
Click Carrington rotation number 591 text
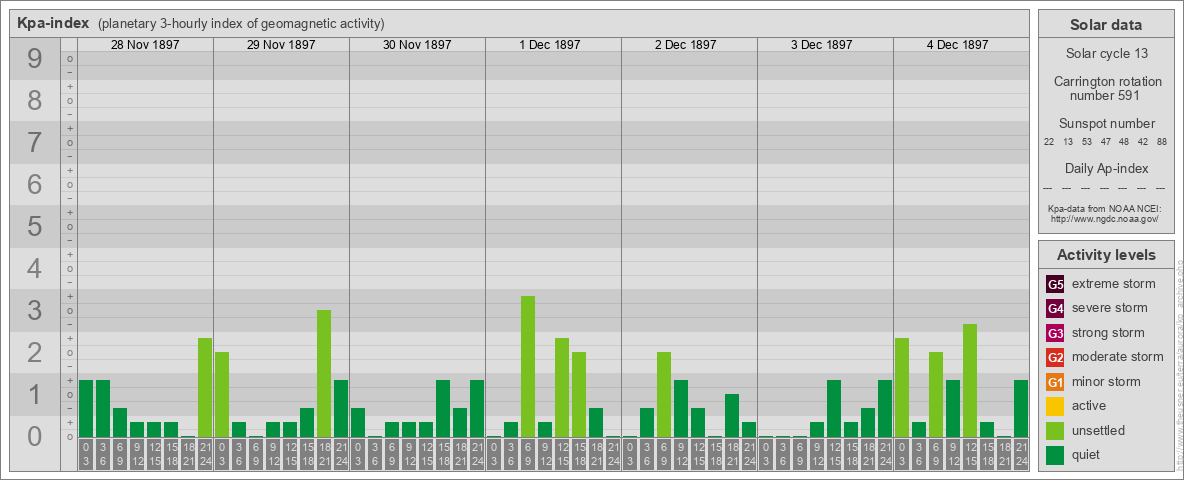[1108, 88]
